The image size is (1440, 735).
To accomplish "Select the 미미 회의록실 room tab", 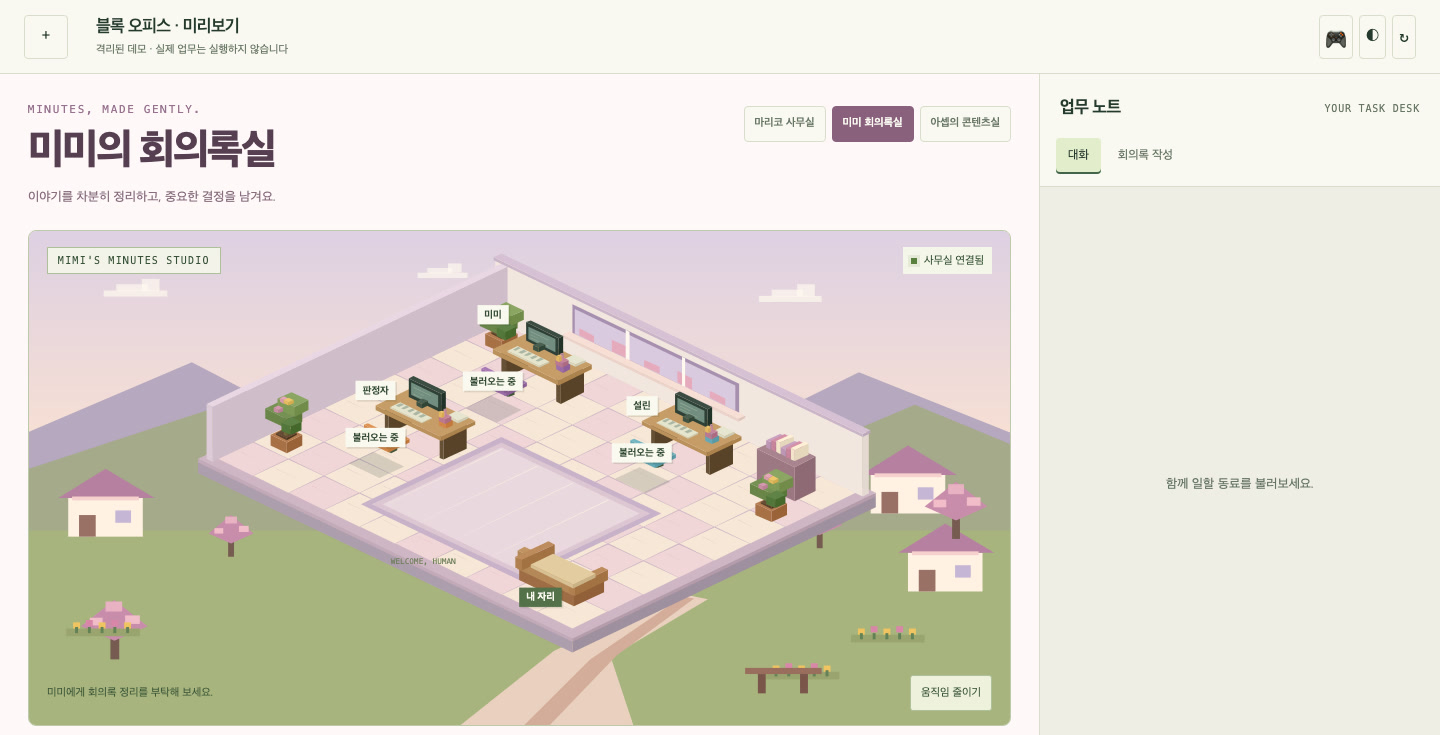I will [873, 124].
